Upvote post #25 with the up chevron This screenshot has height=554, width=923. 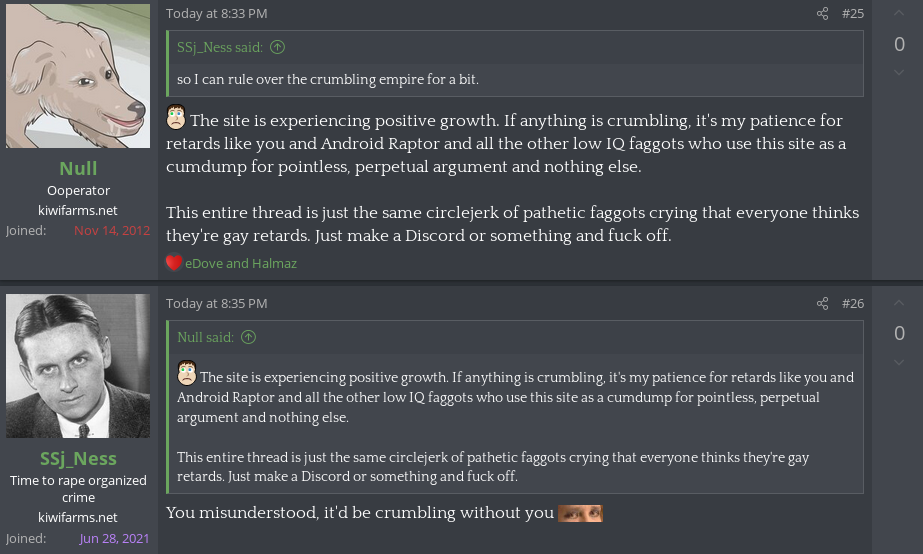899,13
